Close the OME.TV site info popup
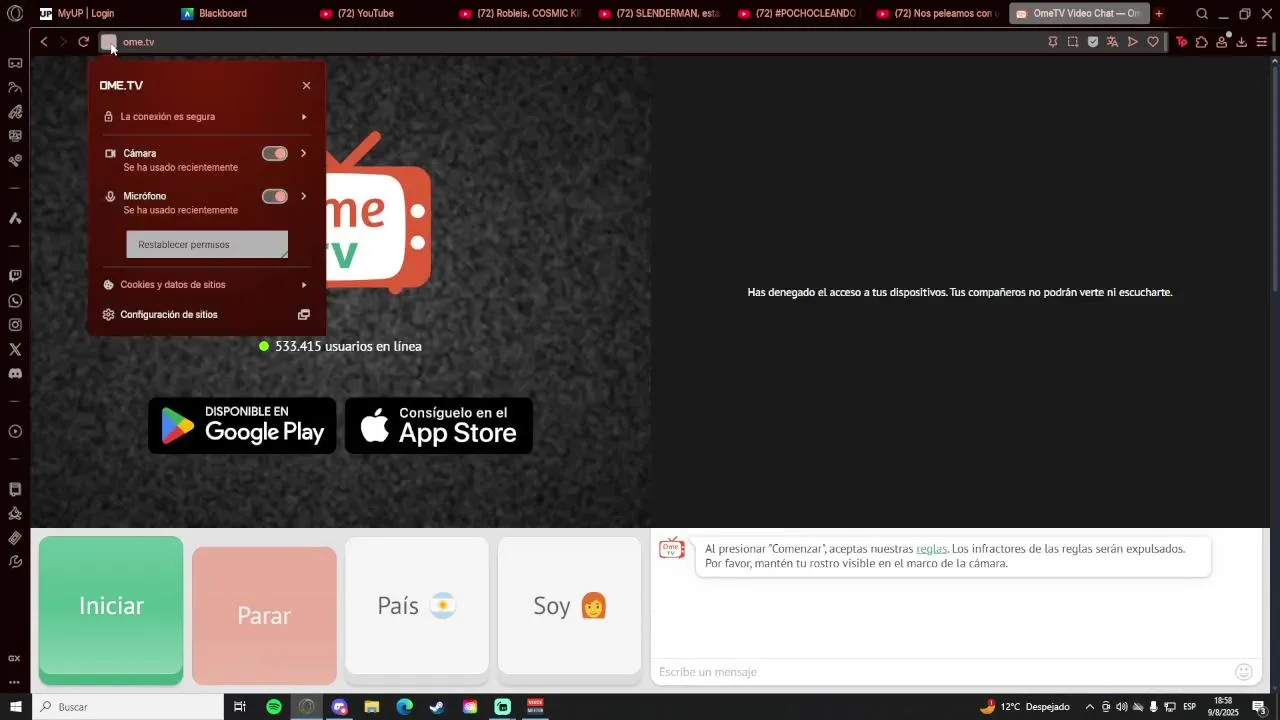Image resolution: width=1280 pixels, height=720 pixels. pos(306,86)
